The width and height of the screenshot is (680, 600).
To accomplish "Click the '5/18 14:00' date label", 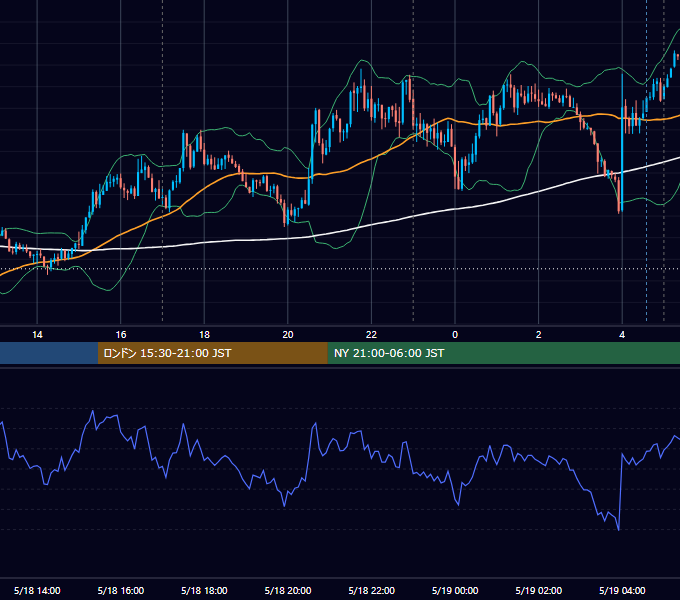I will point(37,590).
